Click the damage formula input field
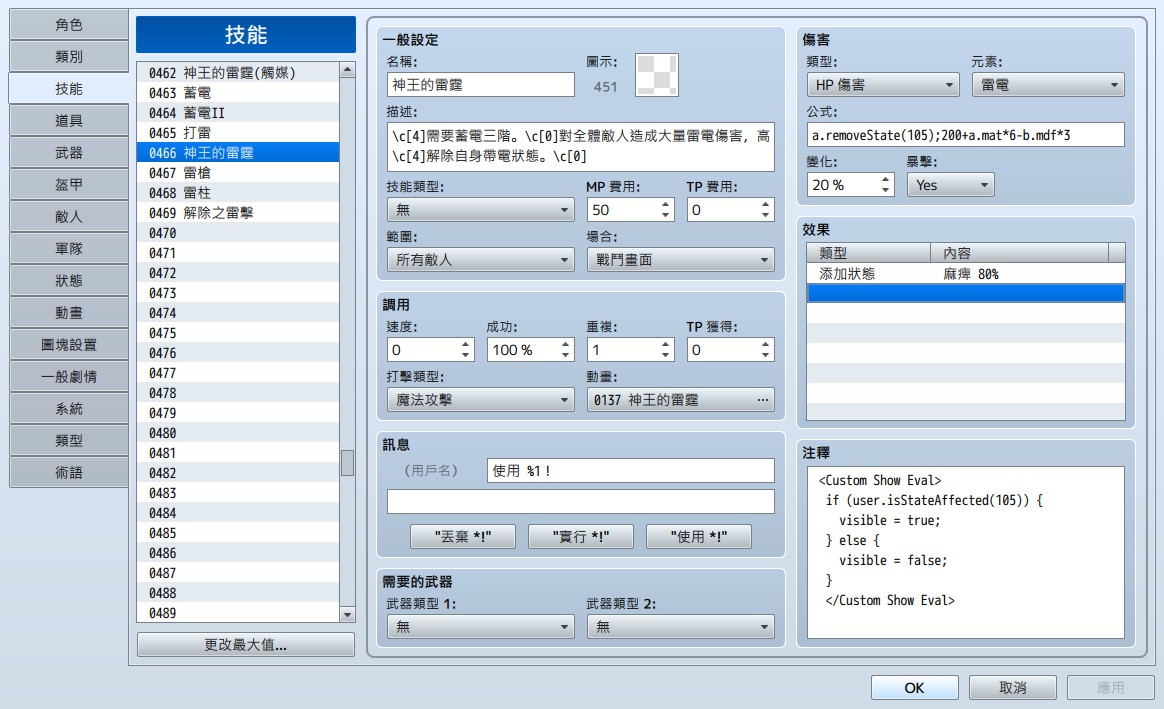1164x709 pixels. [965, 135]
